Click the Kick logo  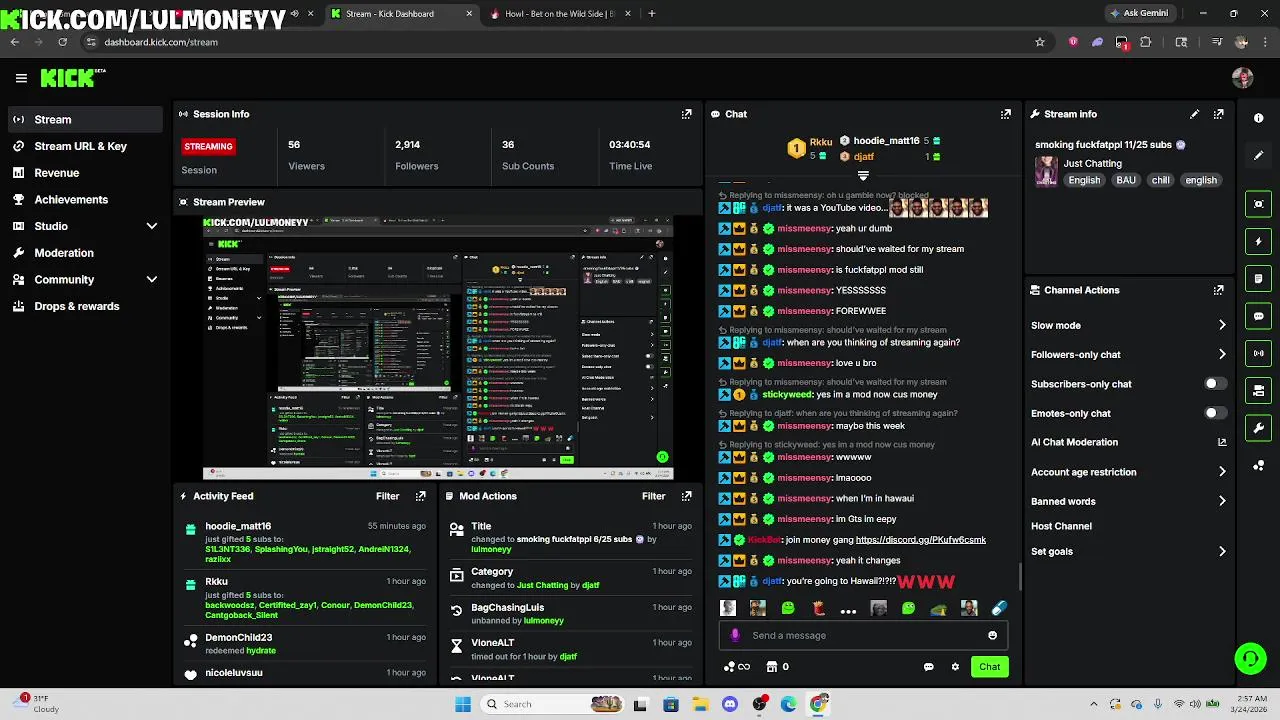(73, 78)
